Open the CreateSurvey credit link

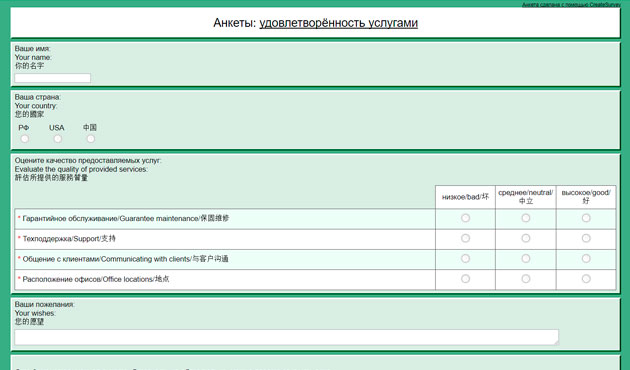point(571,4)
